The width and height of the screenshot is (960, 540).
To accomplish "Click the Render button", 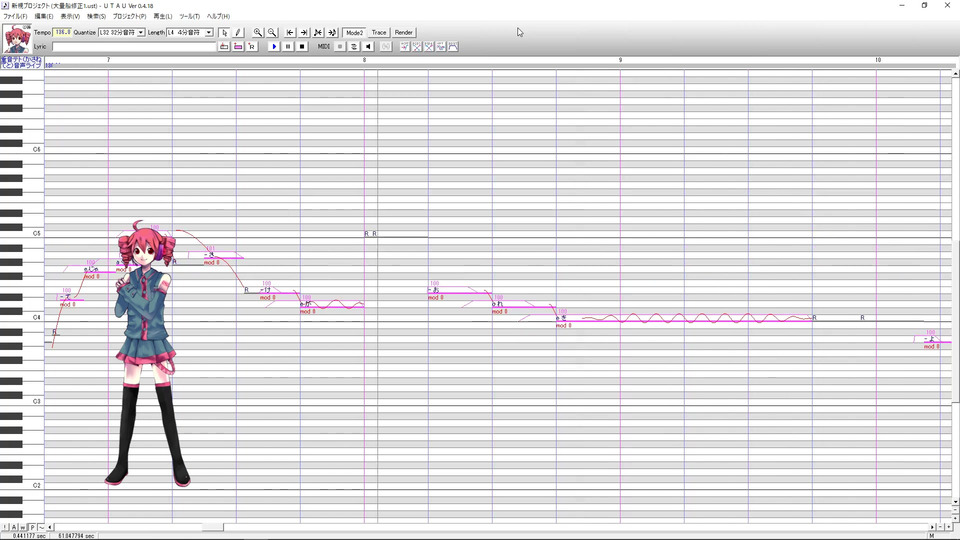I will pos(403,32).
